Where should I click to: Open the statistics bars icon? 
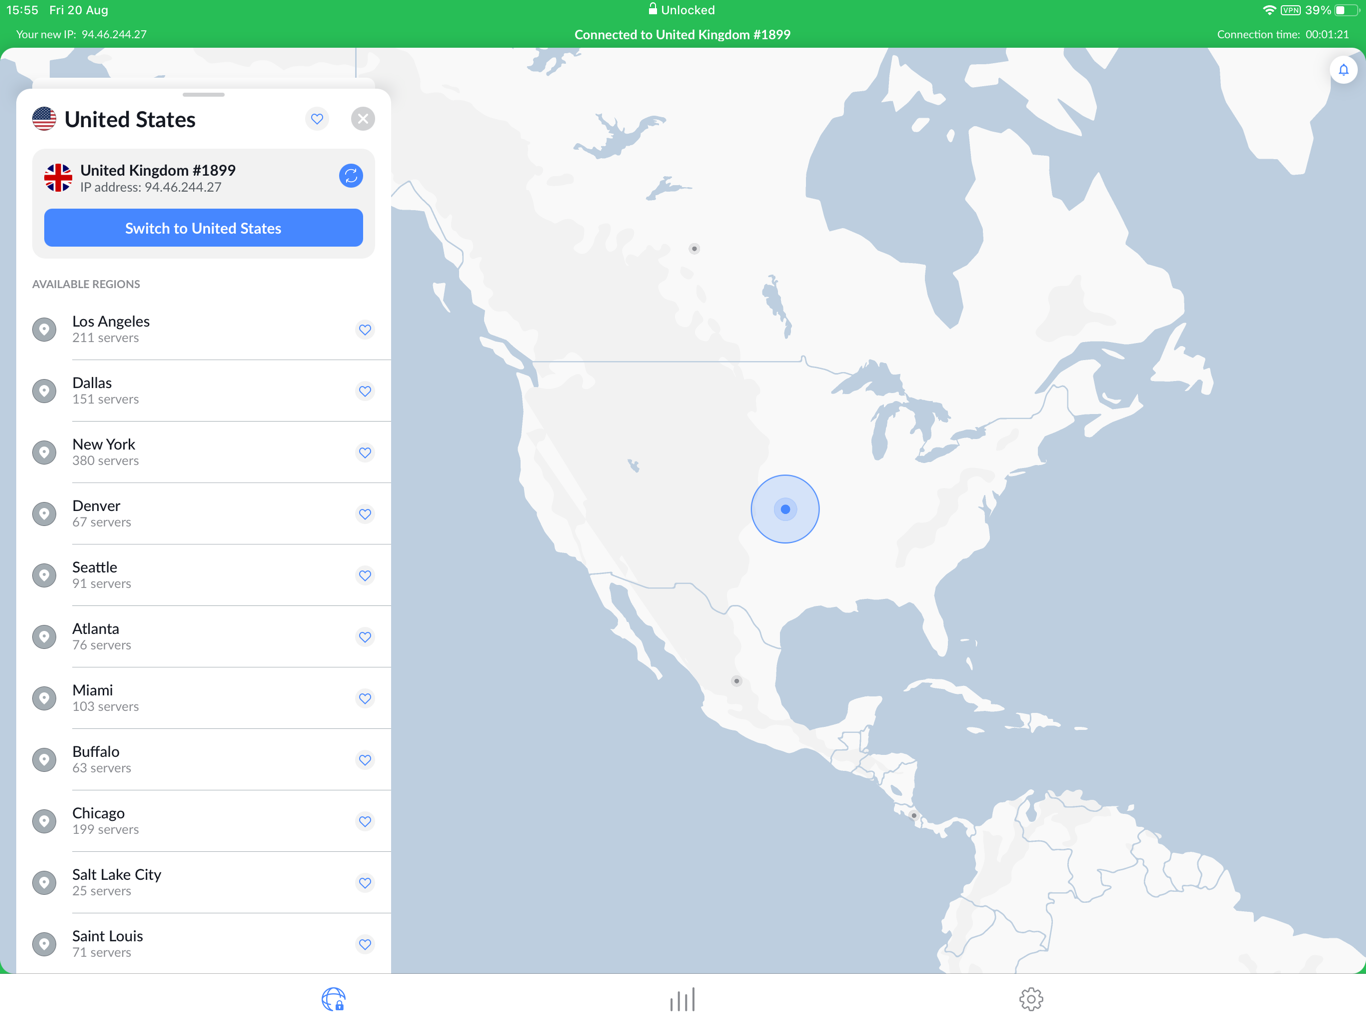pyautogui.click(x=682, y=998)
